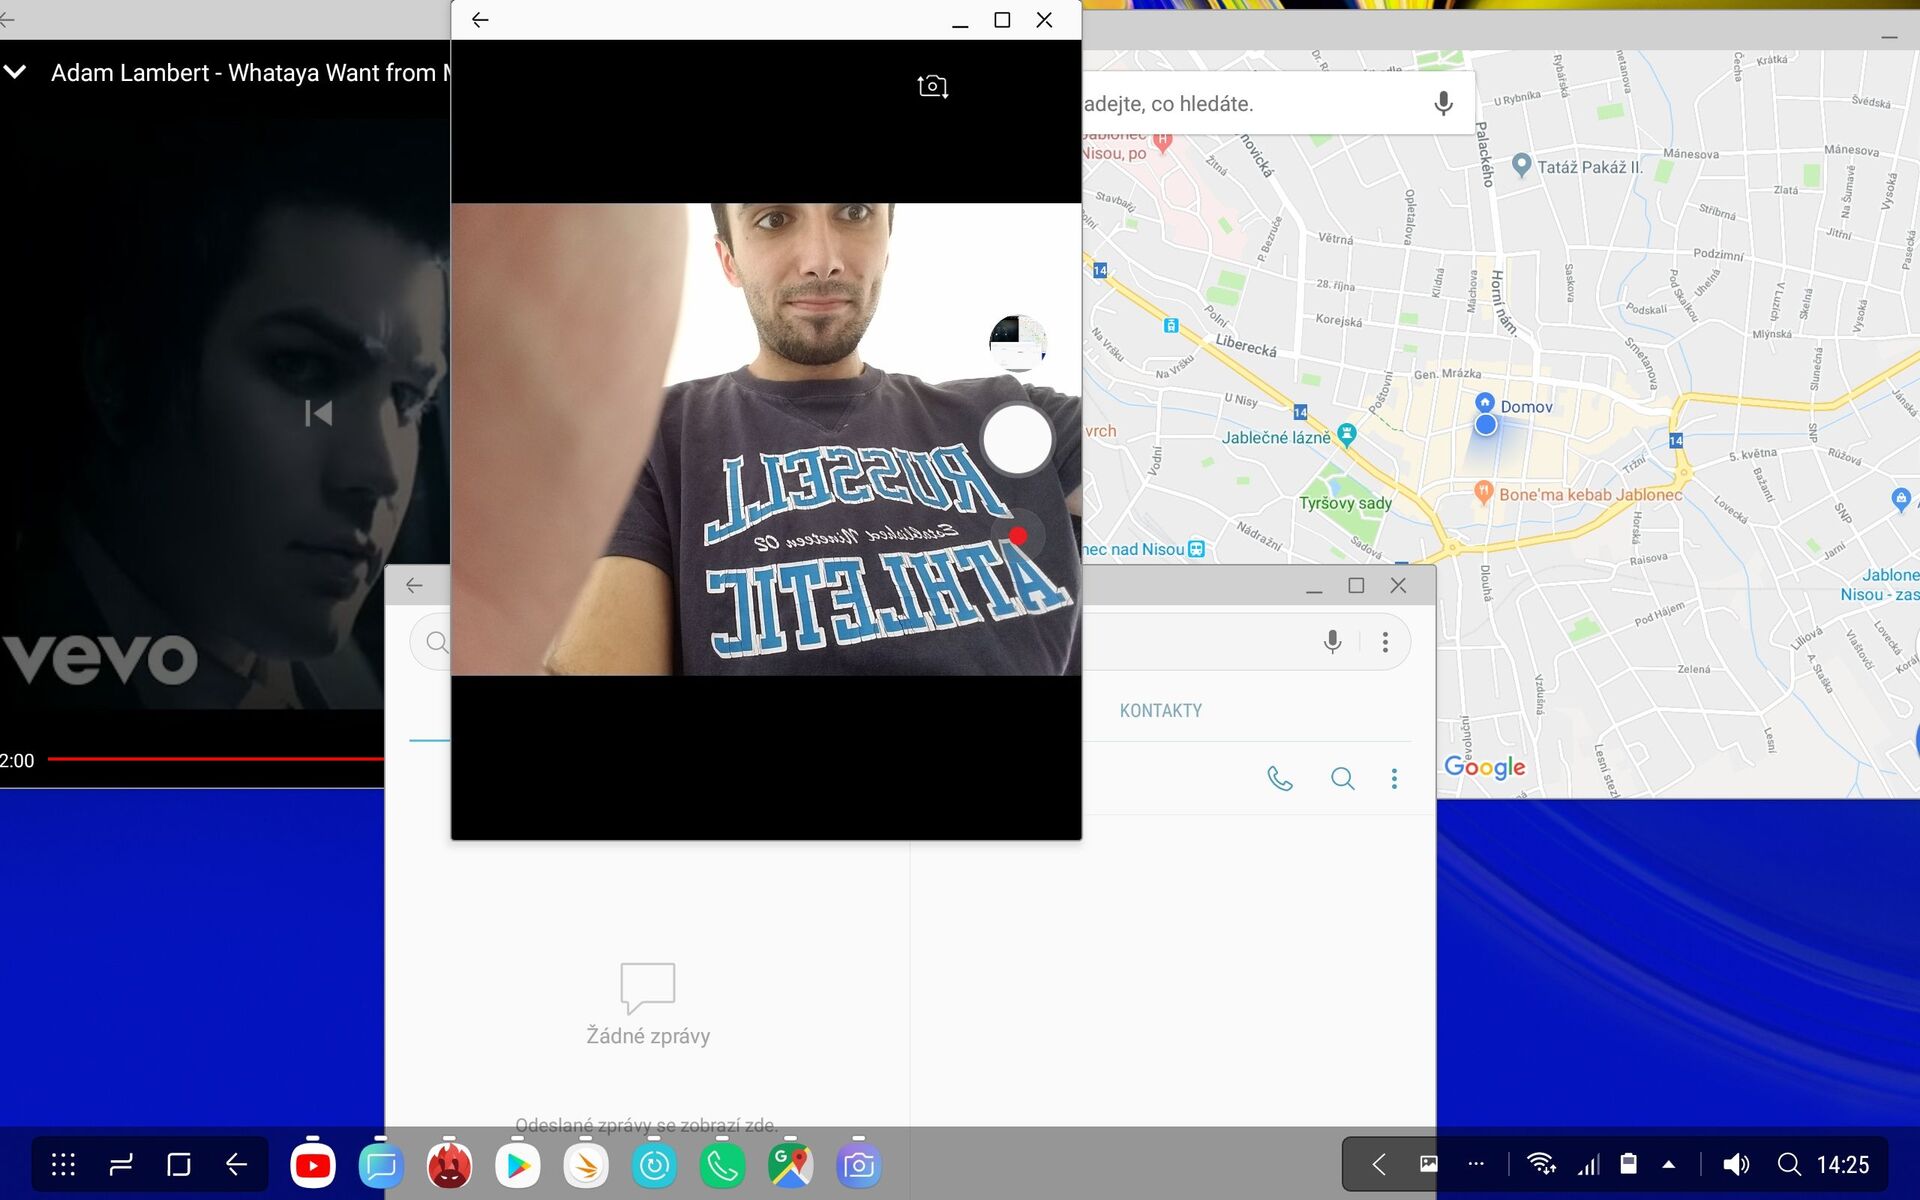Screen dimensions: 1920x1200
Task: Open the three-dot menu in the messages search bar
Action: (x=1385, y=642)
